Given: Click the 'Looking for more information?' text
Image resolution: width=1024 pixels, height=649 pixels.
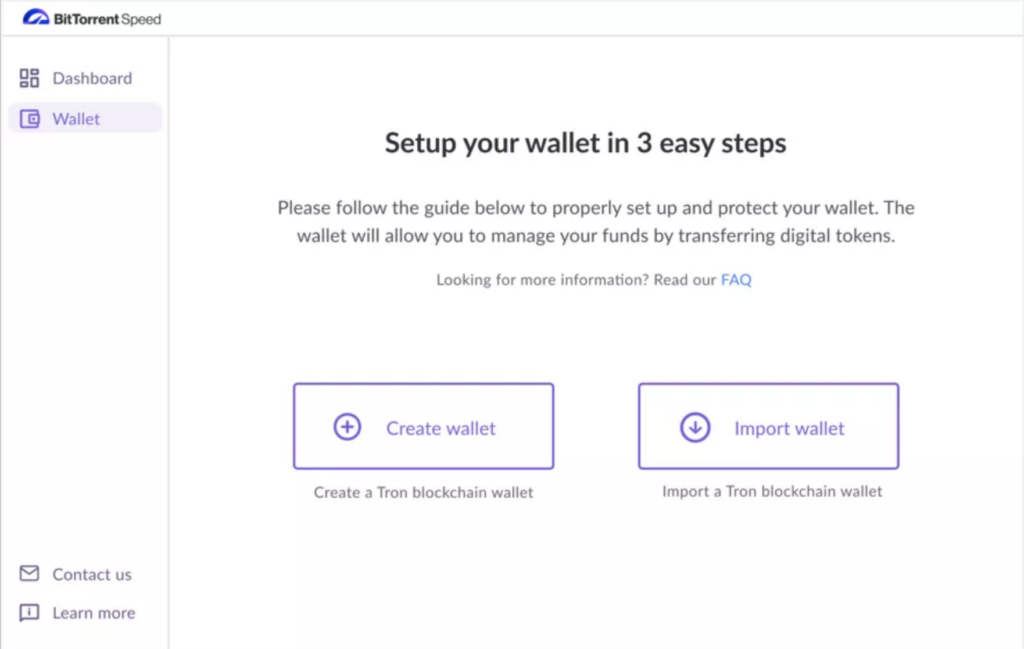Looking at the screenshot, I should click(542, 280).
